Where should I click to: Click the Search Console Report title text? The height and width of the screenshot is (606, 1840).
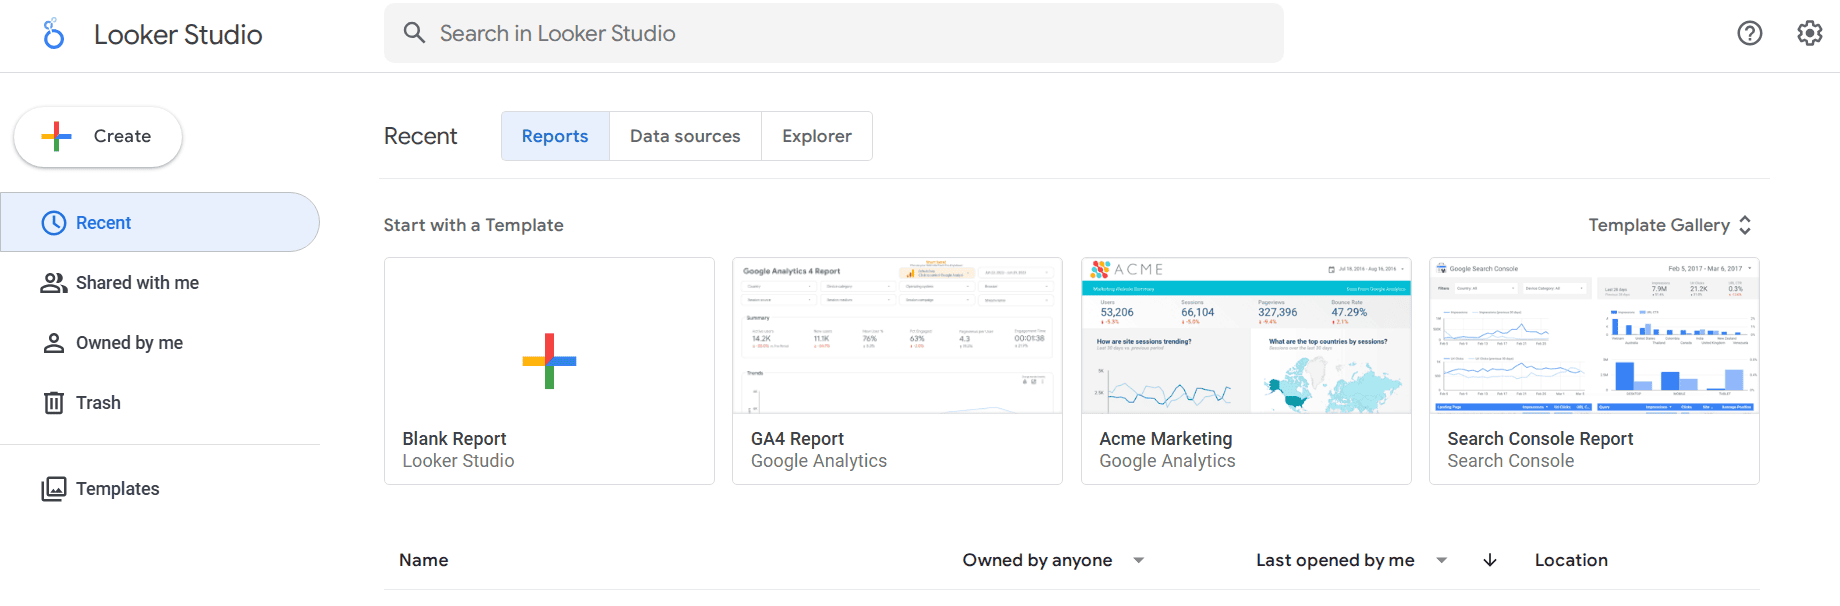click(x=1540, y=439)
